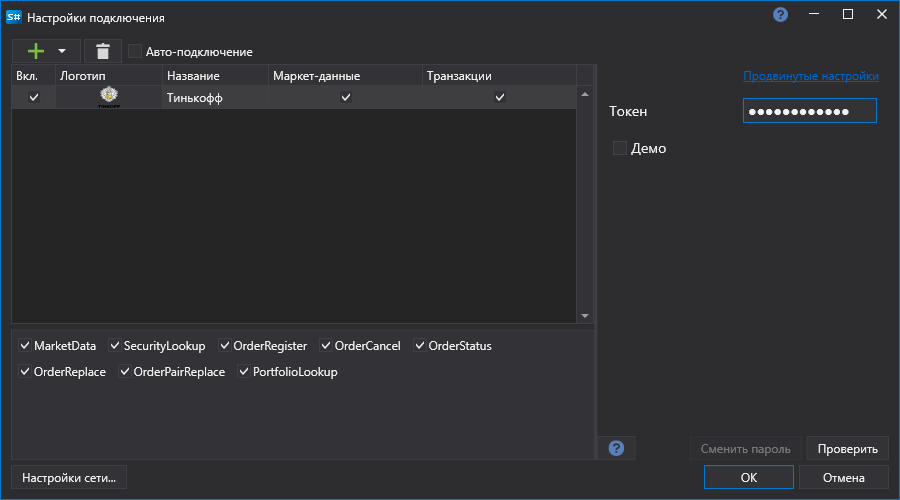Click the green plus add connection icon

tap(36, 51)
